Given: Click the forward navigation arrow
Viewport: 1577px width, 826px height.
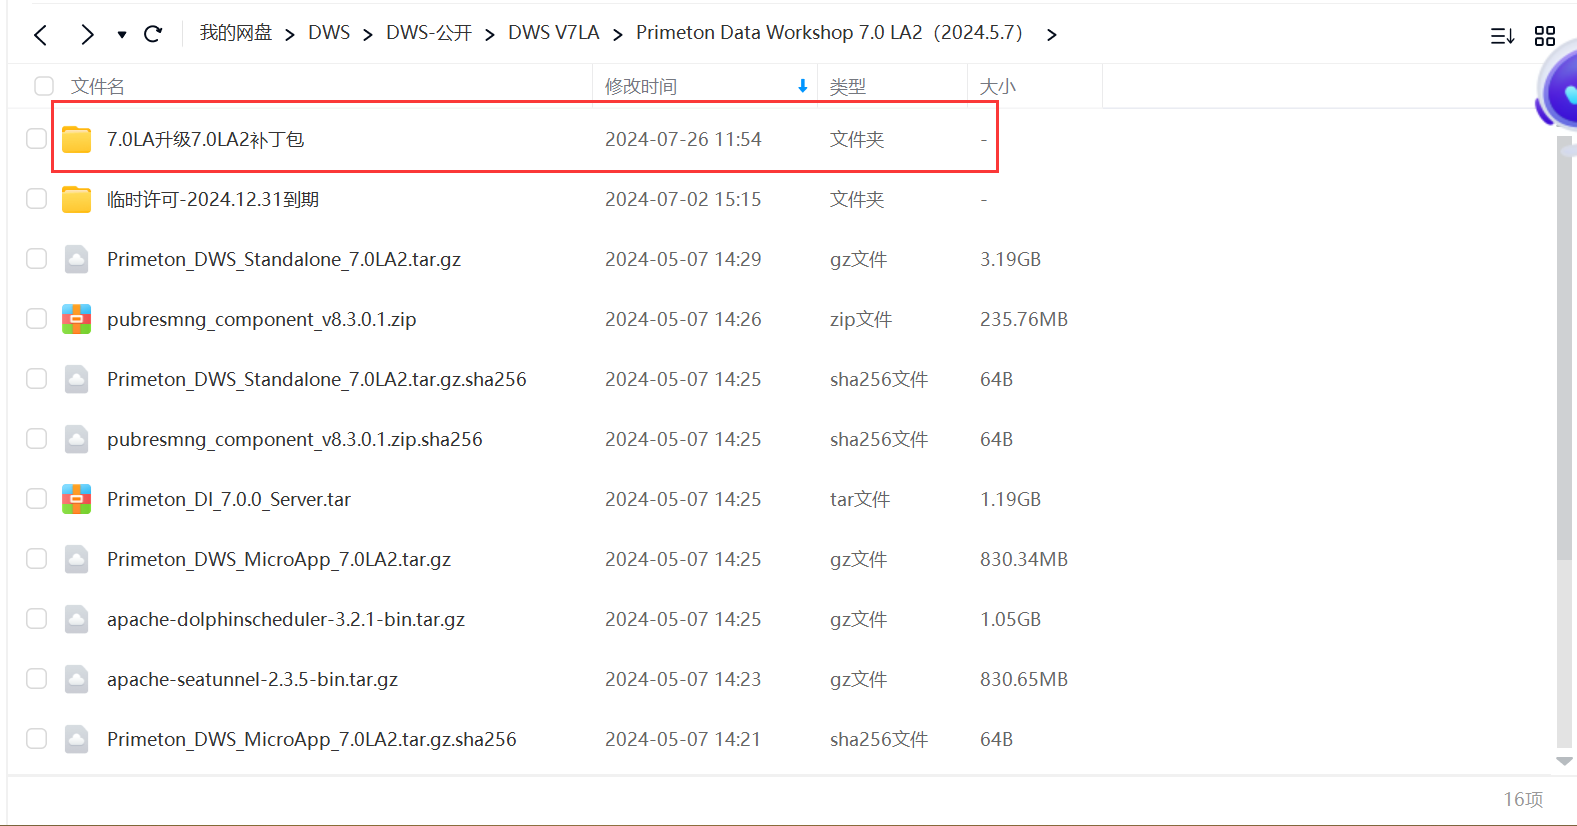Looking at the screenshot, I should [x=87, y=35].
